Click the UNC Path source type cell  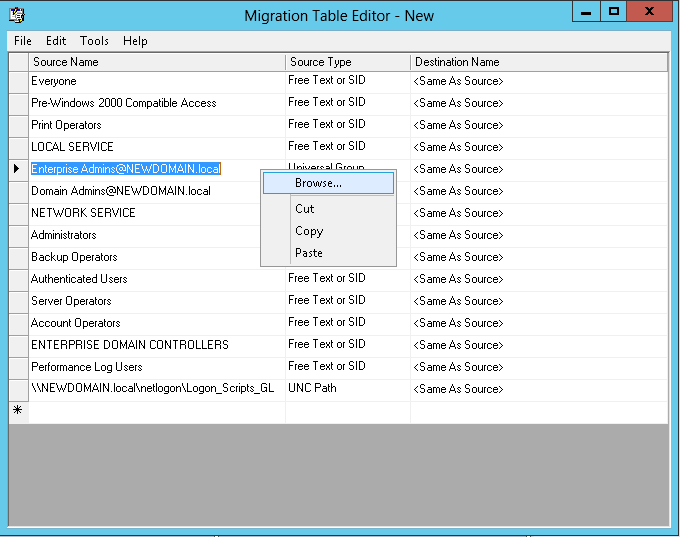point(347,389)
